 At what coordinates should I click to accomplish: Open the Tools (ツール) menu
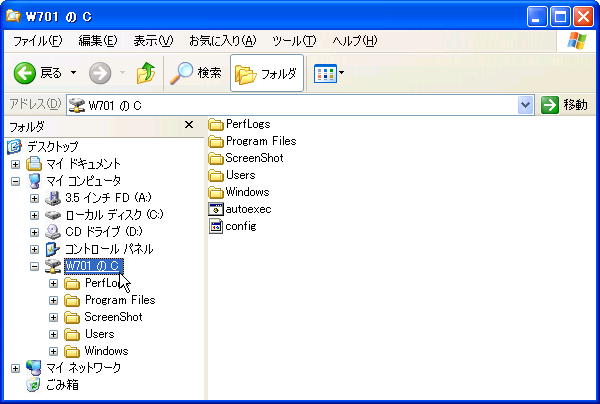(x=294, y=41)
